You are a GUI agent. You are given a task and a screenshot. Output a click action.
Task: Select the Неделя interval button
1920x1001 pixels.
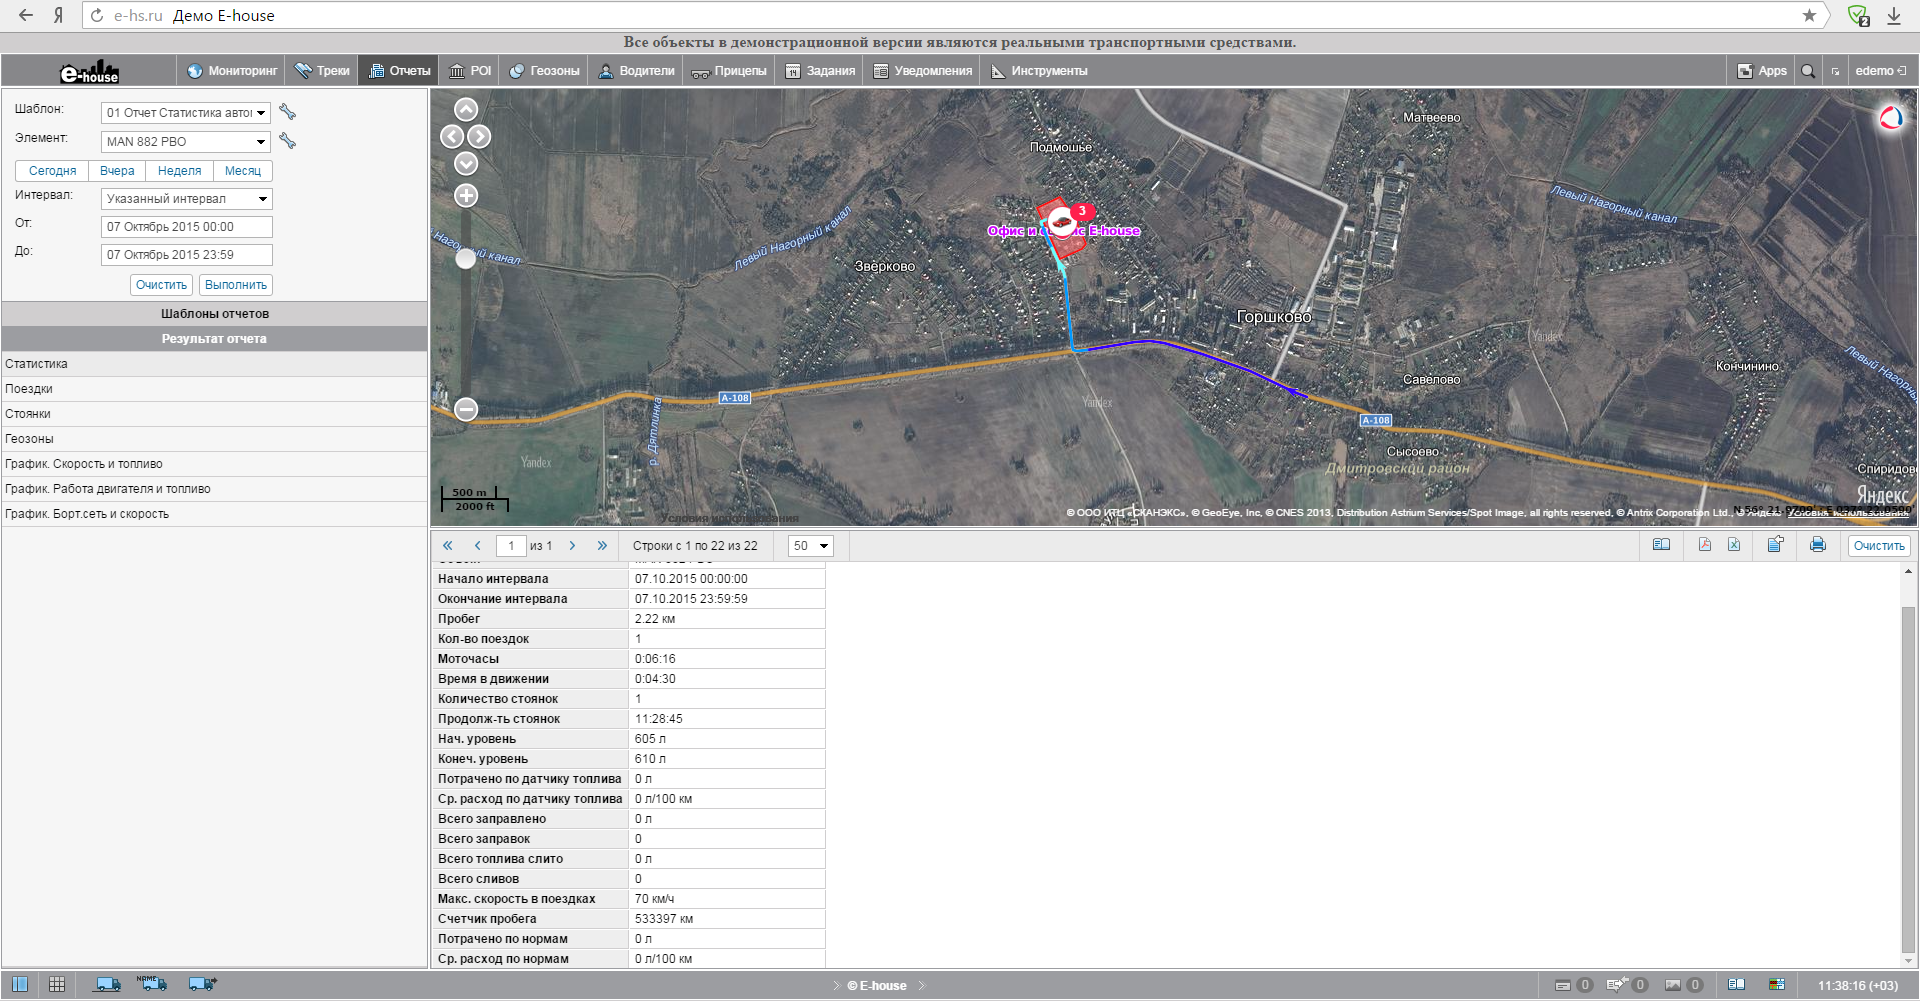coord(179,171)
